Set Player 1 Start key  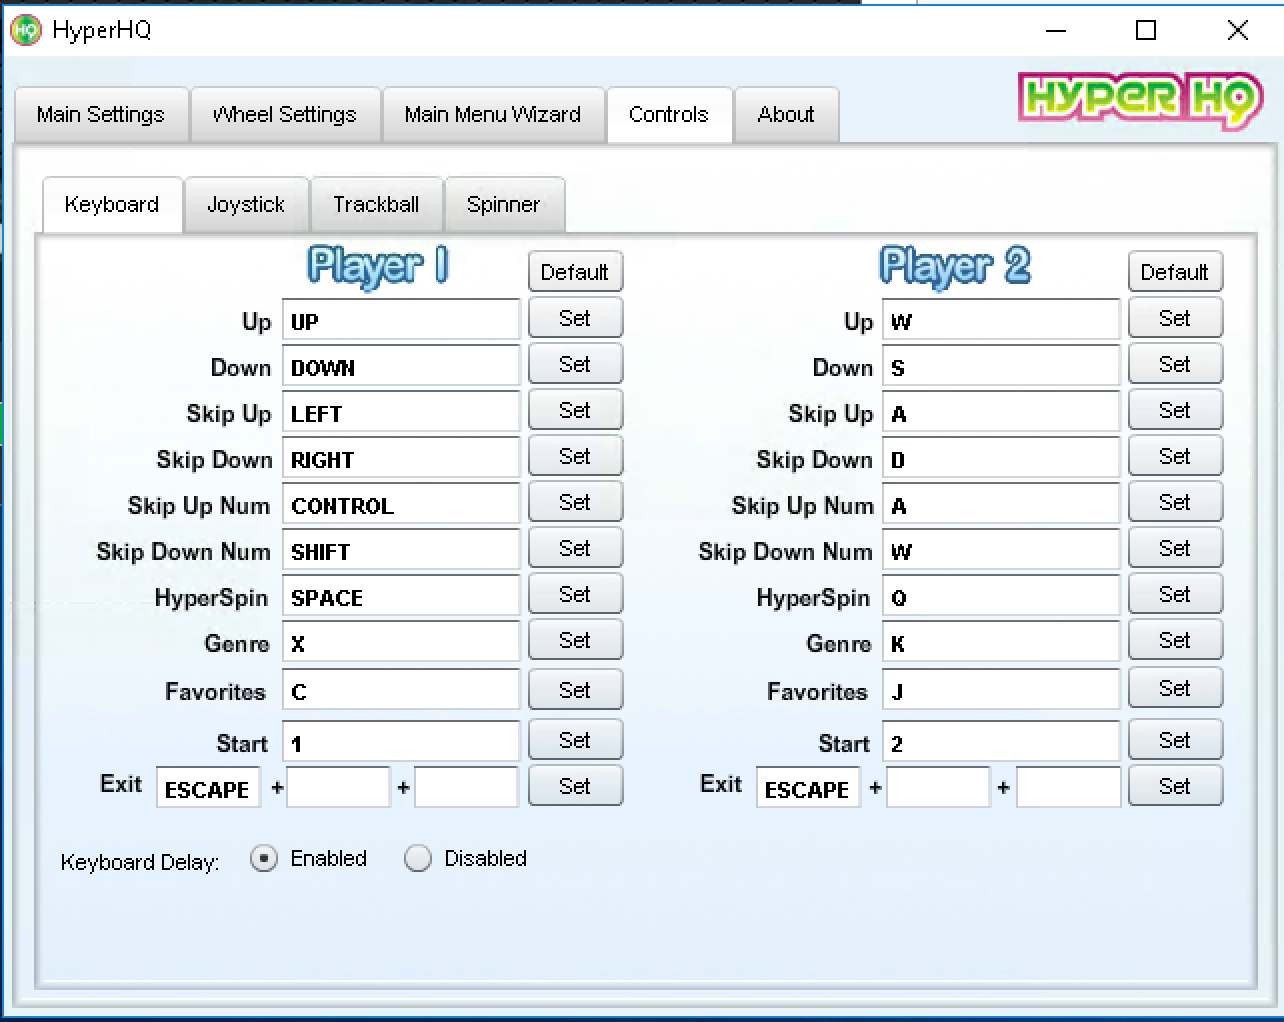click(x=575, y=740)
